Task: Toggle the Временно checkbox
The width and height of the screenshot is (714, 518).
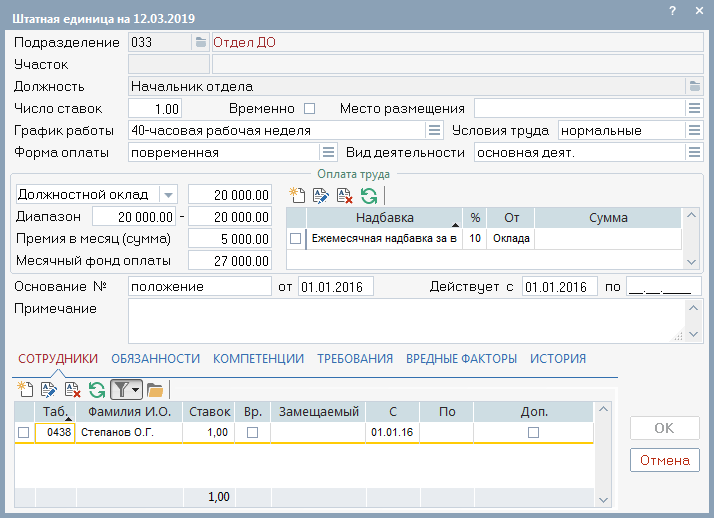Action: pyautogui.click(x=310, y=108)
